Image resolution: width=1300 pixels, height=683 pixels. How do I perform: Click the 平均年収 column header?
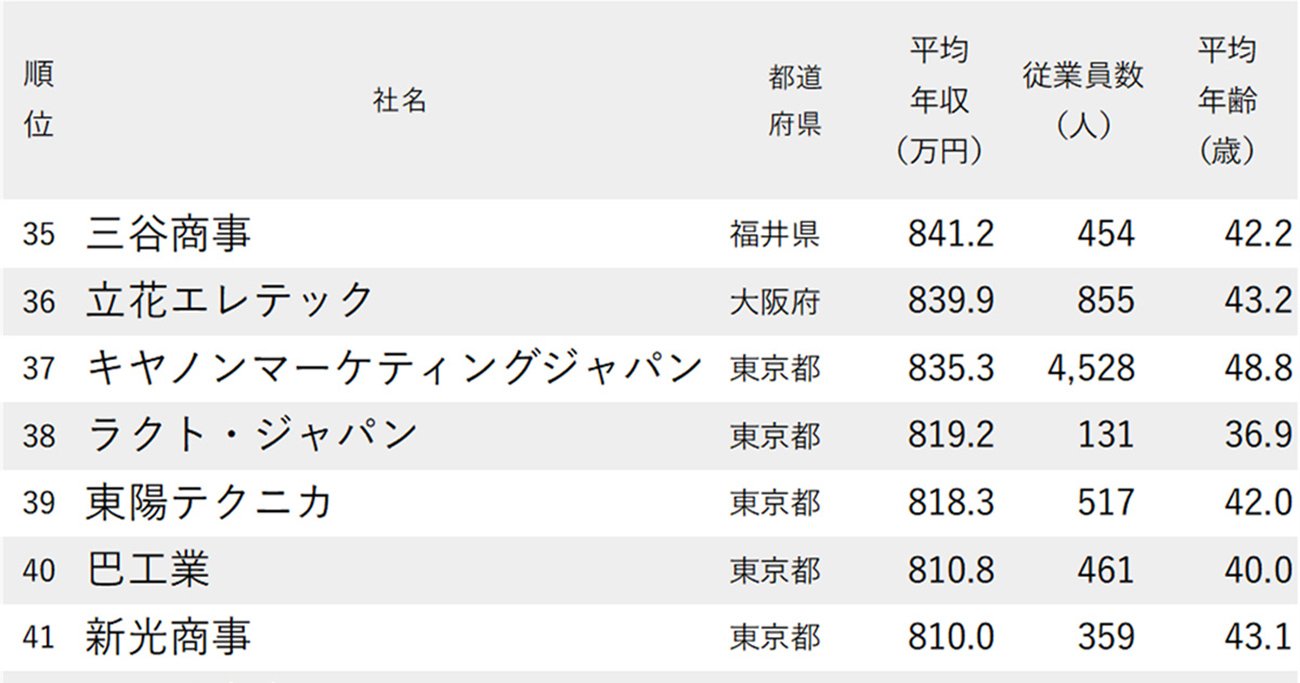[x=940, y=100]
